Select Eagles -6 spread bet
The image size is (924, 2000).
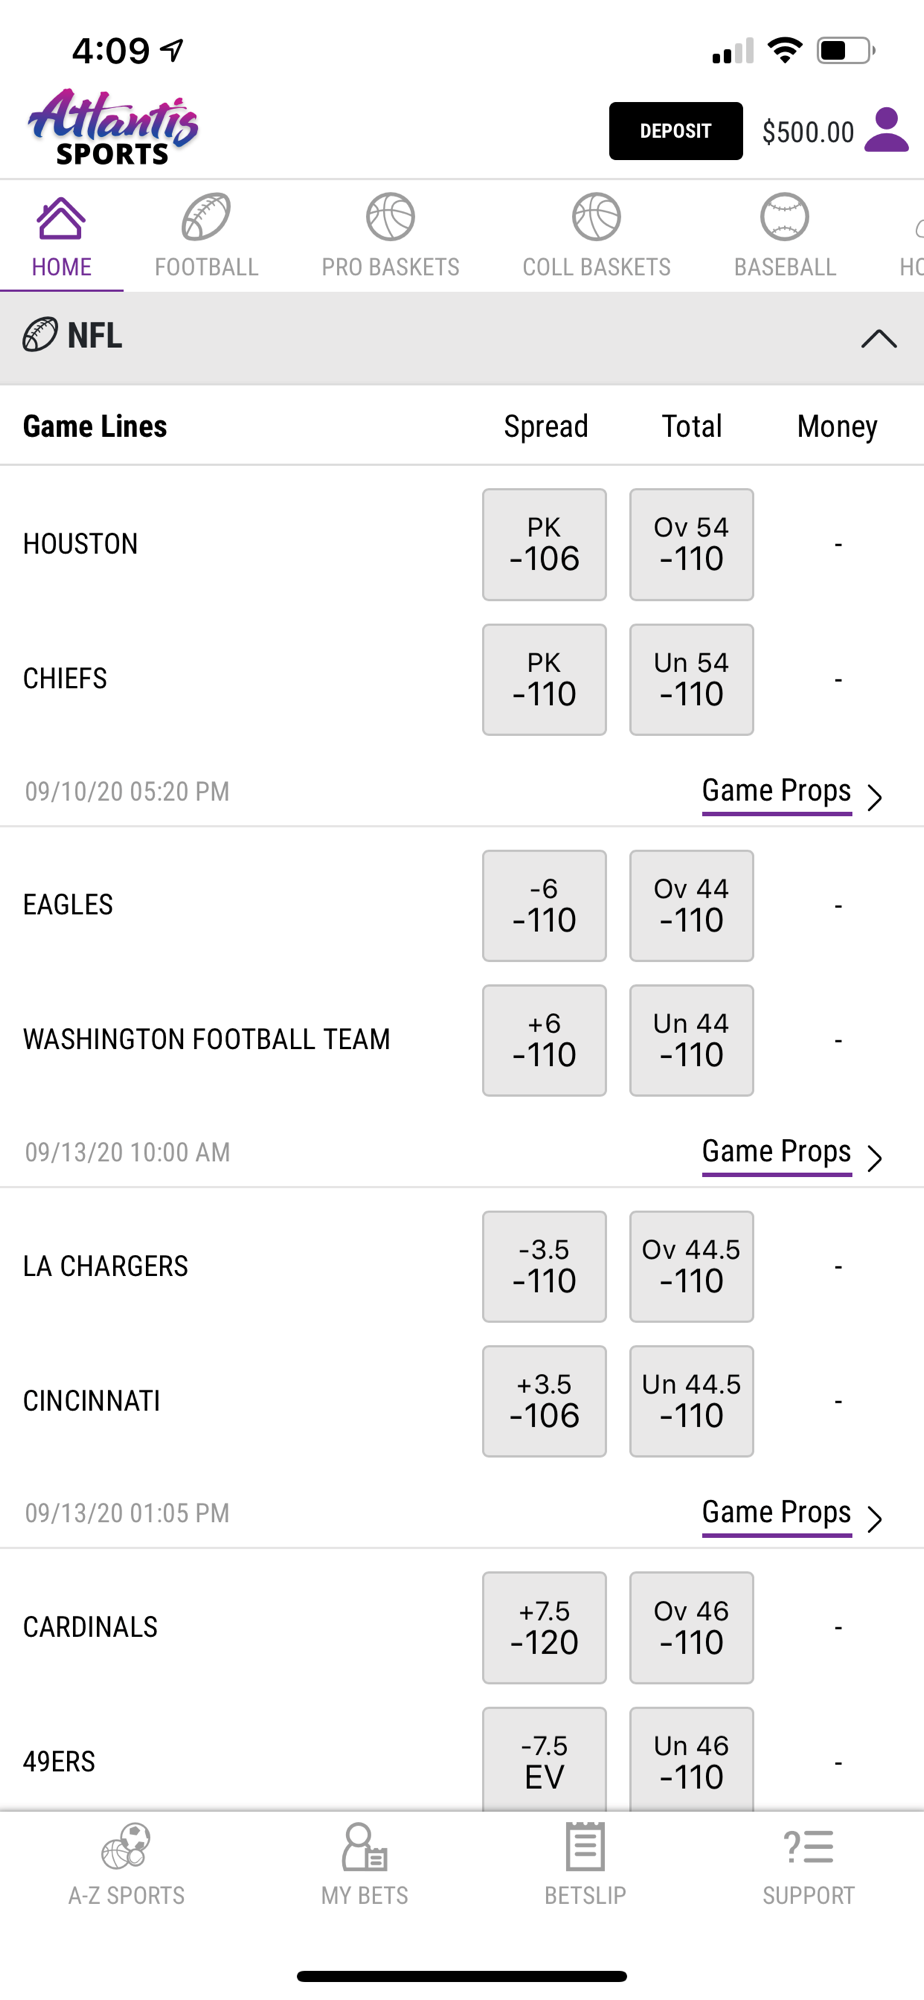(544, 906)
